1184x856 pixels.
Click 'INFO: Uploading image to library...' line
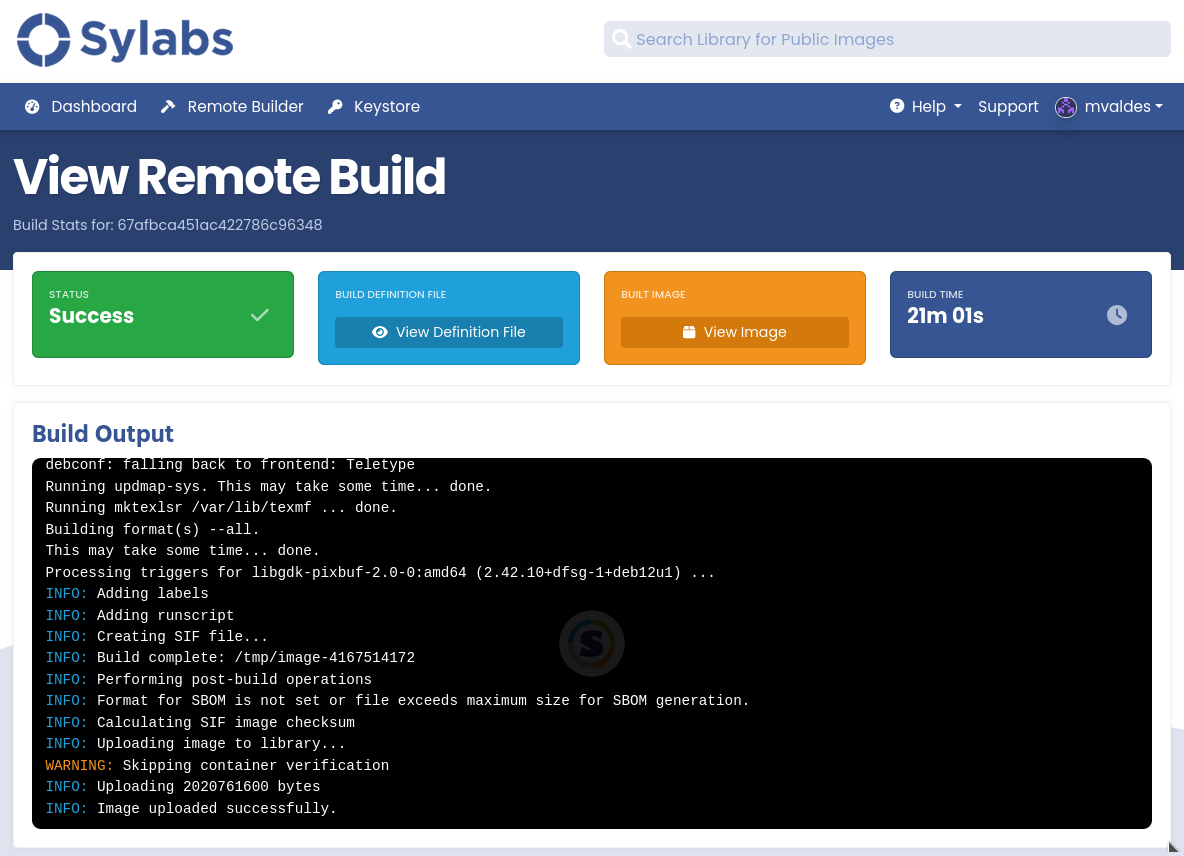click(196, 744)
